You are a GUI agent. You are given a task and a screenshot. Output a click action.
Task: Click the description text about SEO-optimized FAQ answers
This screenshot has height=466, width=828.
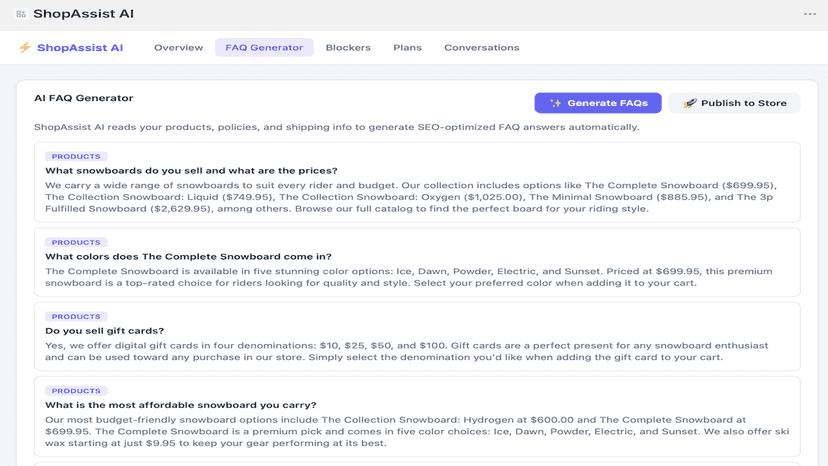pos(336,127)
